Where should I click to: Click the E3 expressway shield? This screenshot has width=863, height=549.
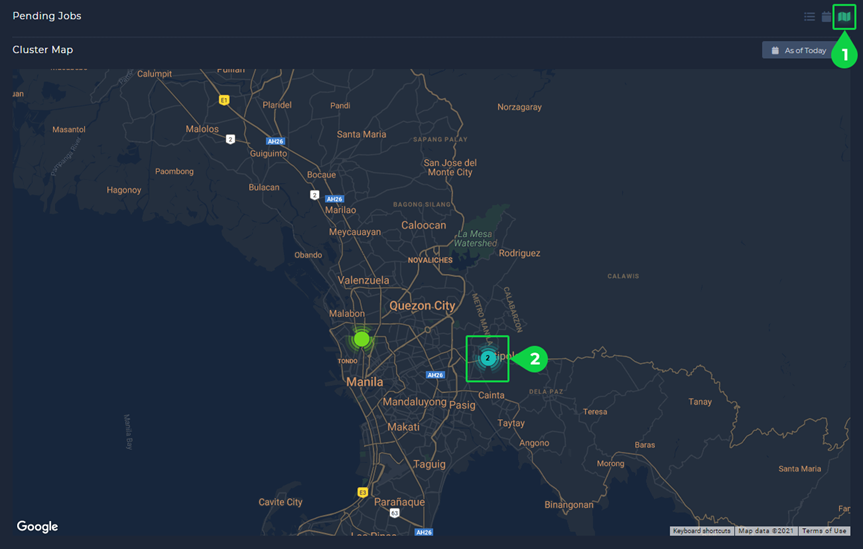[362, 492]
